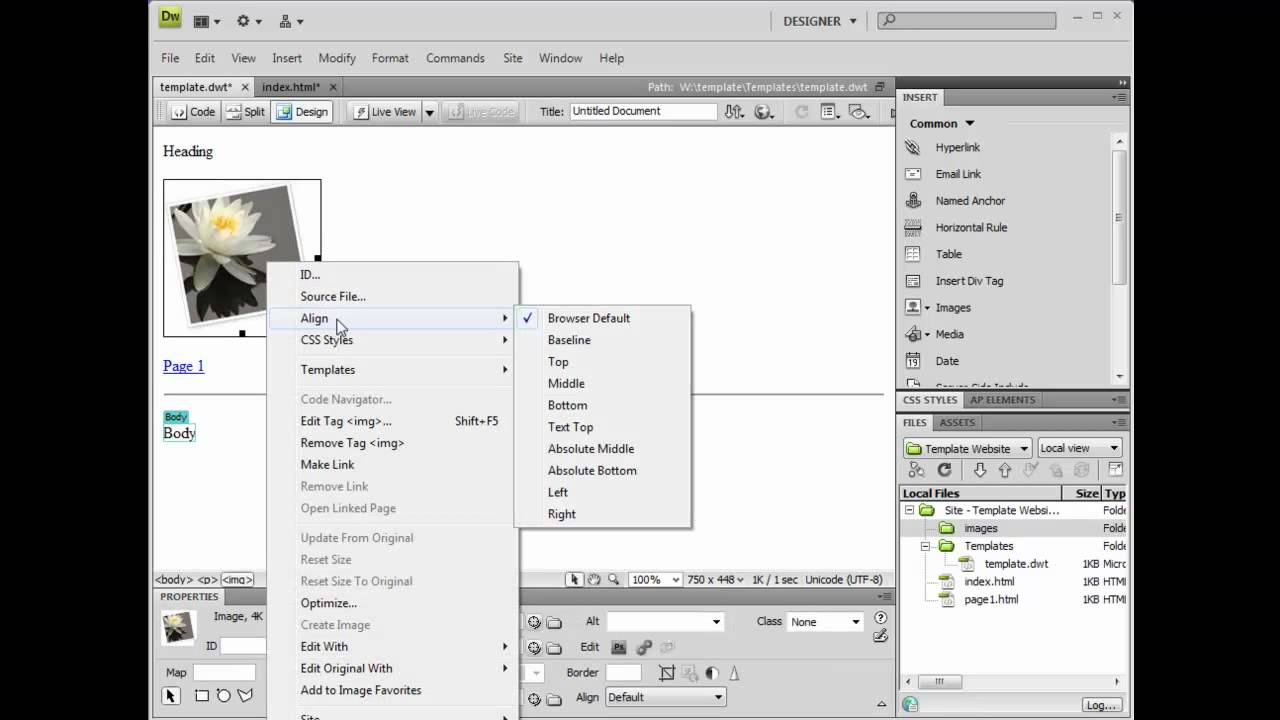Viewport: 1280px width, 720px height.
Task: Open the Site icon menu in title bar
Action: tap(290, 20)
